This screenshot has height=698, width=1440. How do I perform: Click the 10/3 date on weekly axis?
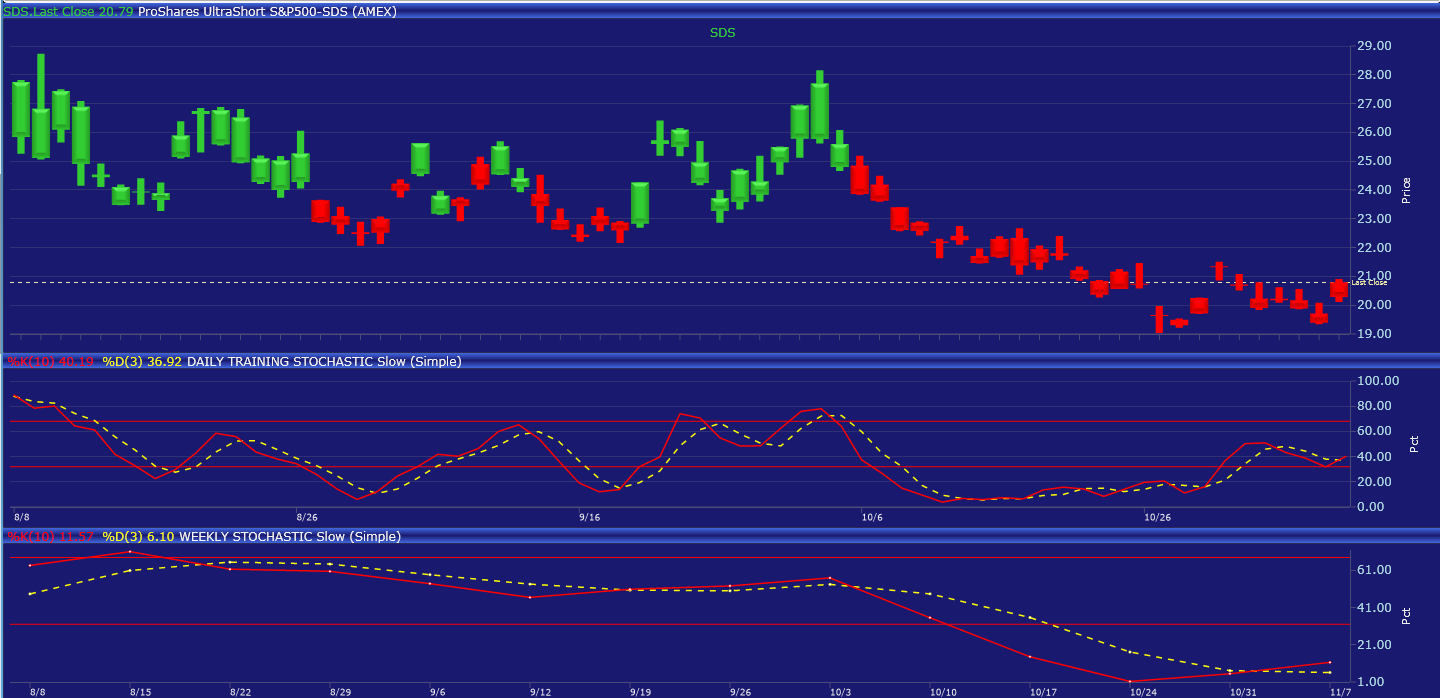[x=841, y=692]
